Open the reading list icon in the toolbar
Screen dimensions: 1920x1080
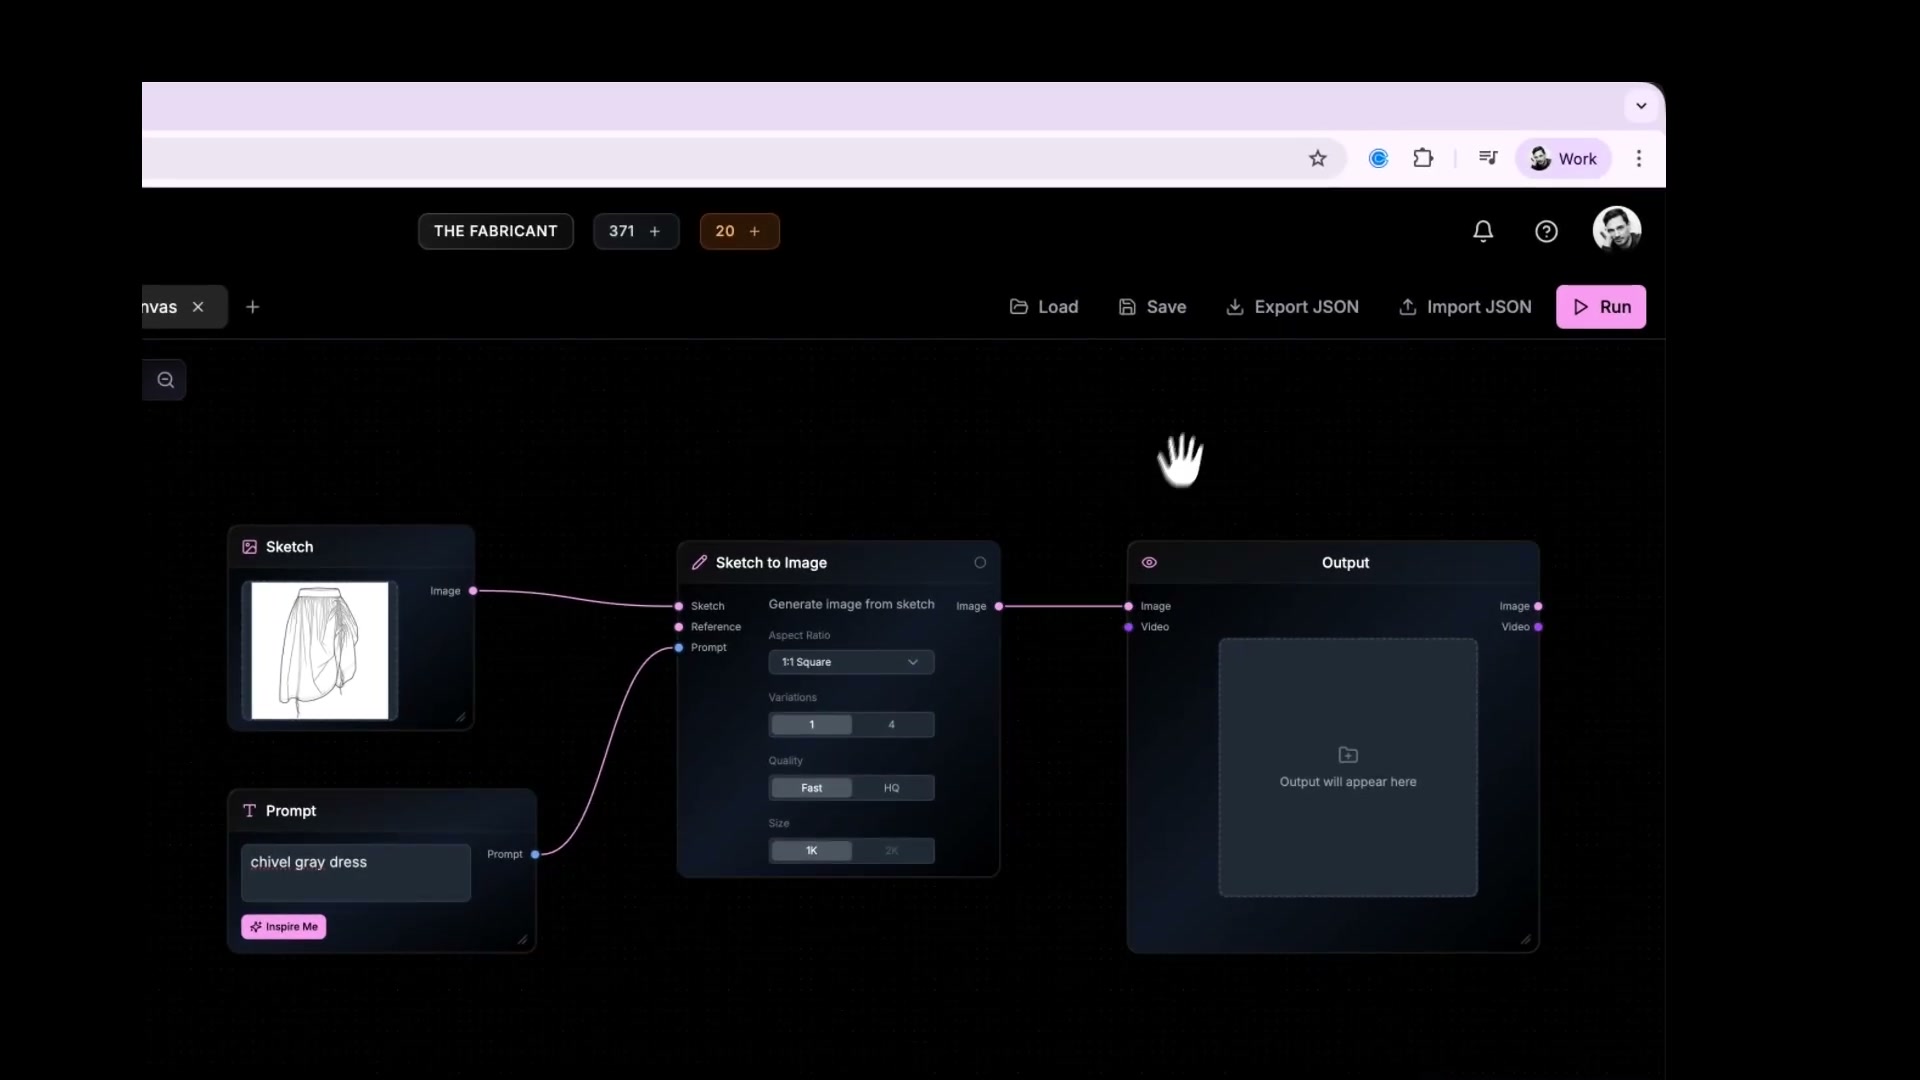pos(1487,158)
